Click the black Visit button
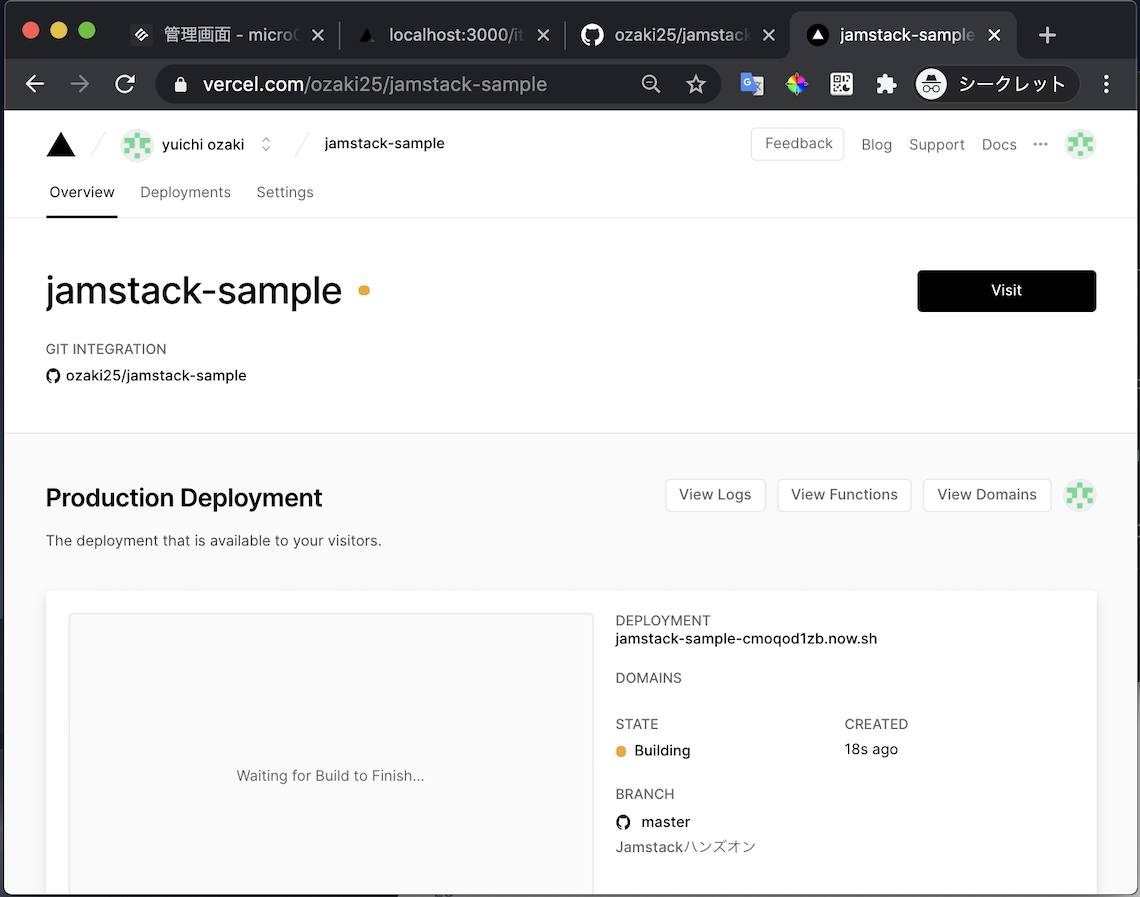This screenshot has height=897, width=1140. pos(1006,291)
